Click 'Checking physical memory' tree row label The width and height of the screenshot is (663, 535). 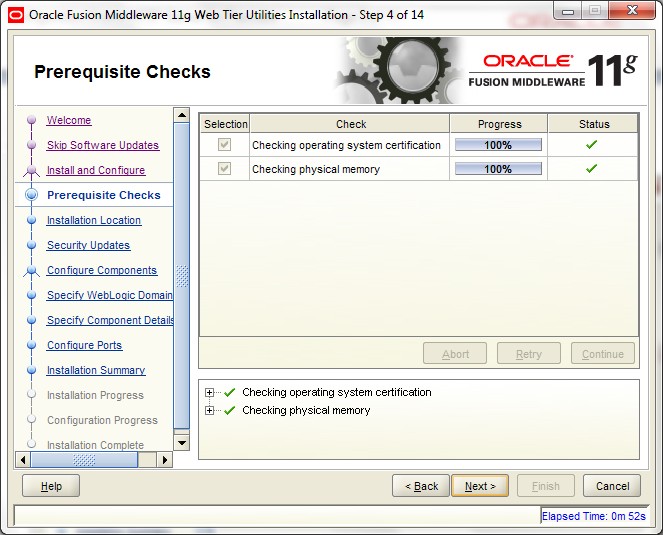pos(306,410)
